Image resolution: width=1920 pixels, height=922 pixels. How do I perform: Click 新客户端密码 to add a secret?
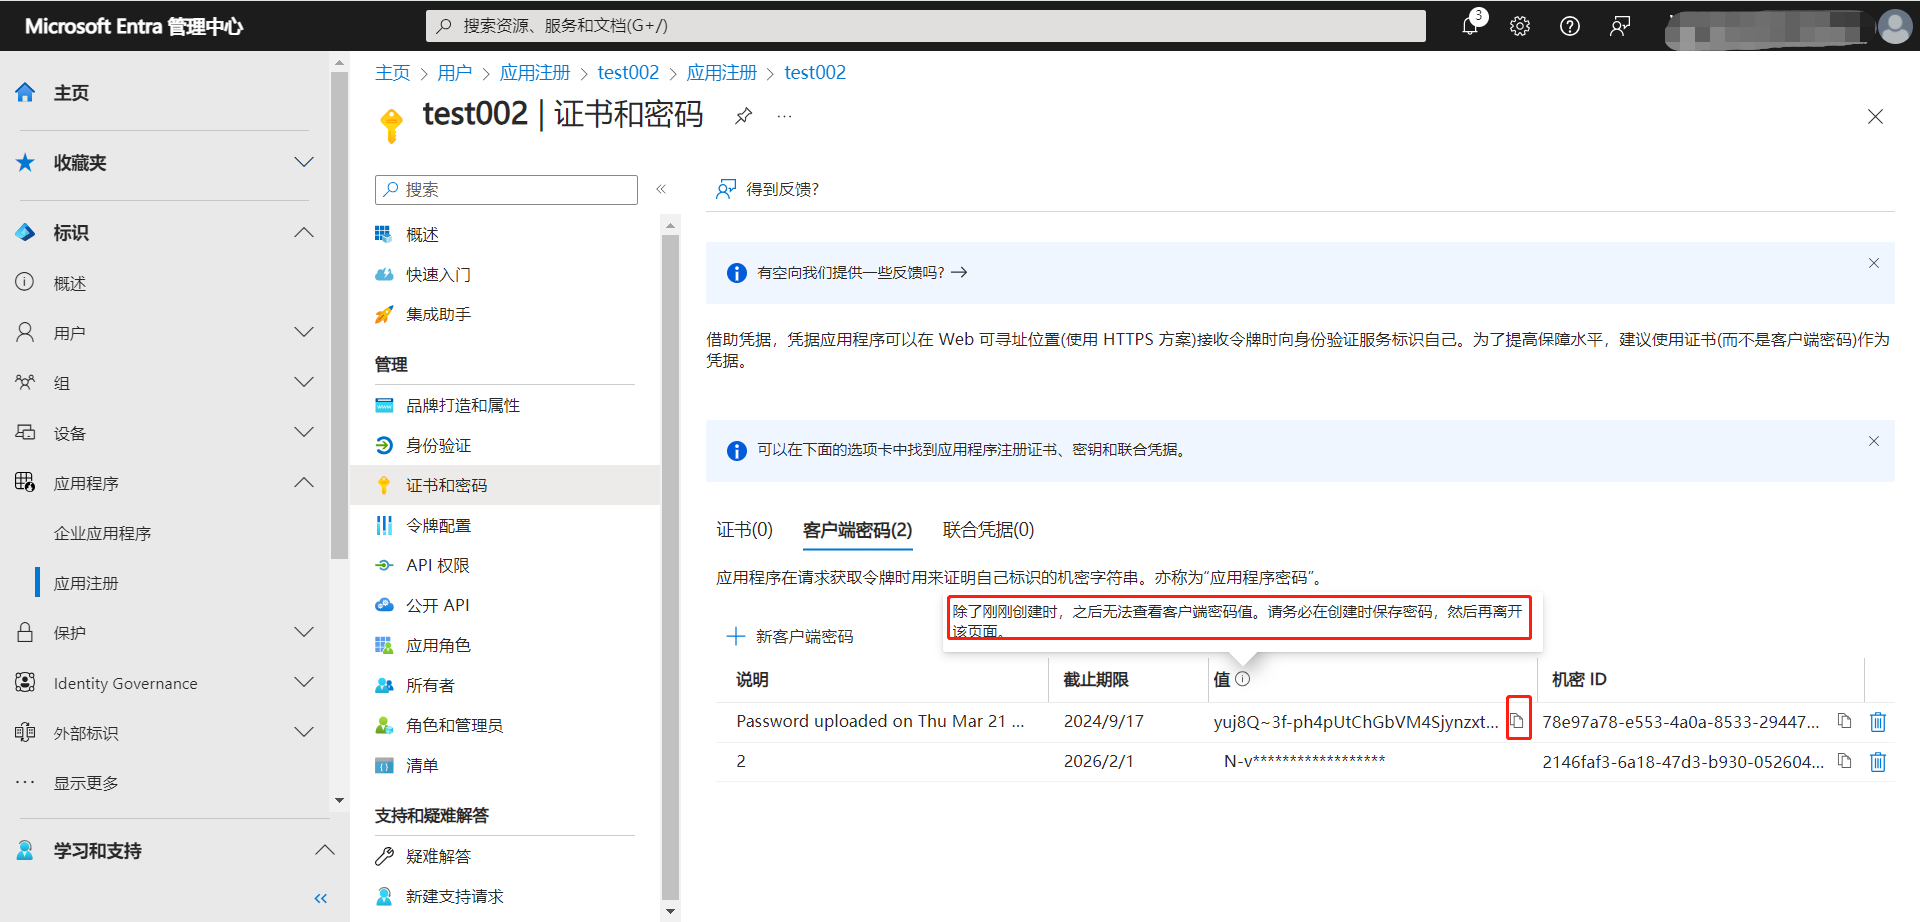point(790,636)
